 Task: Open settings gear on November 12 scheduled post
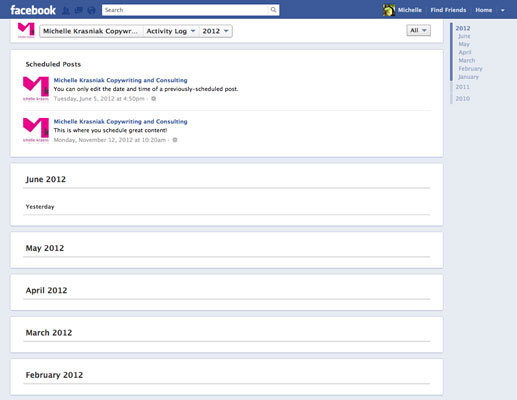pyautogui.click(x=175, y=140)
